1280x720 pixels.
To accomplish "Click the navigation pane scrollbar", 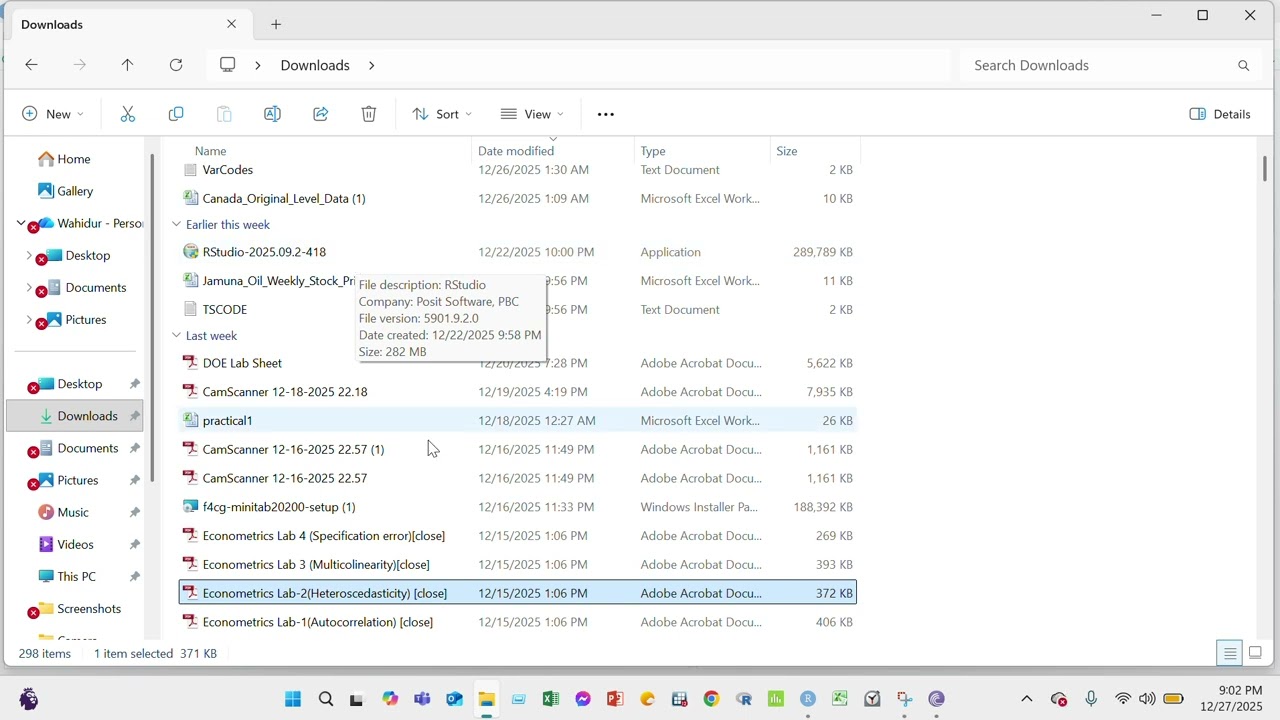I will point(153,318).
